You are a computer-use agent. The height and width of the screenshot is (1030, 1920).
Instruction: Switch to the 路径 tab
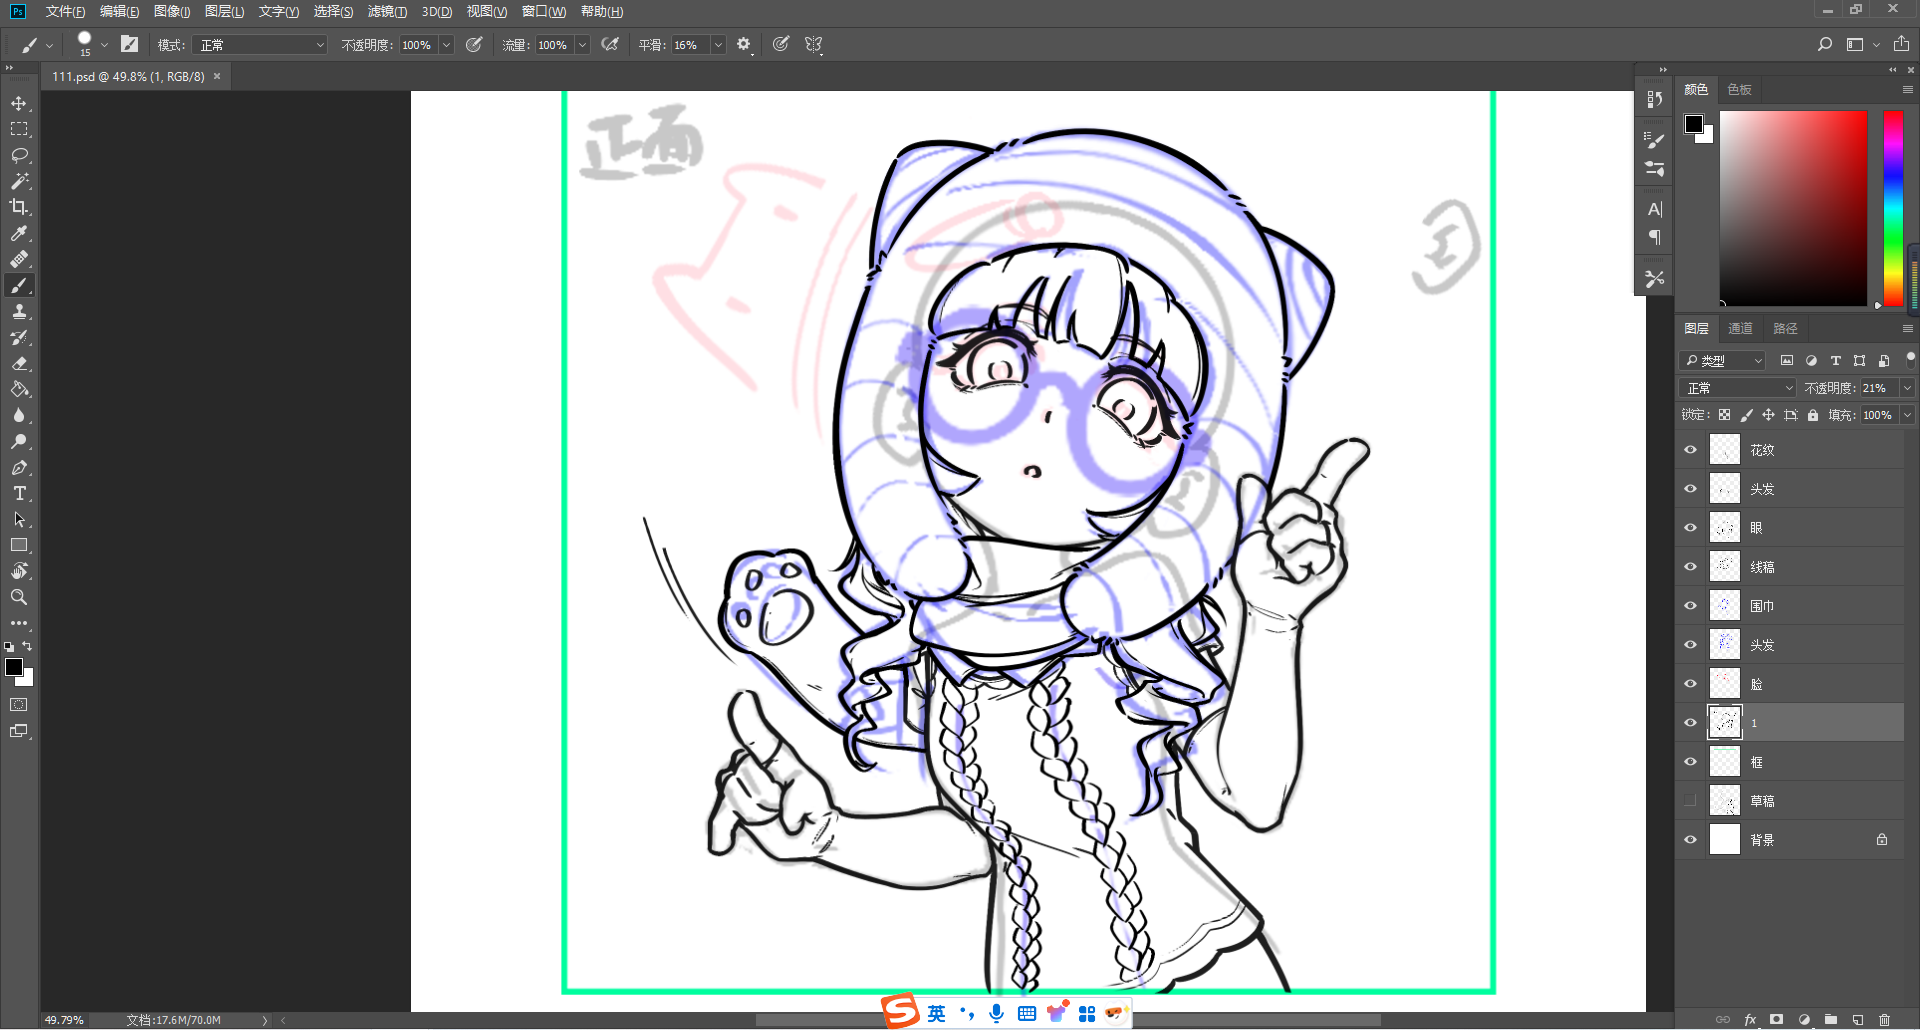[1785, 329]
